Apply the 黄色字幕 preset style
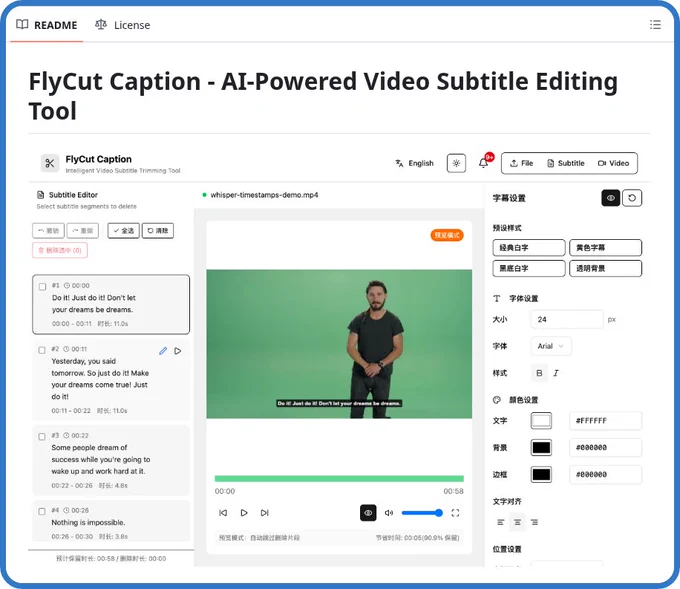Image resolution: width=680 pixels, height=589 pixels. (605, 248)
